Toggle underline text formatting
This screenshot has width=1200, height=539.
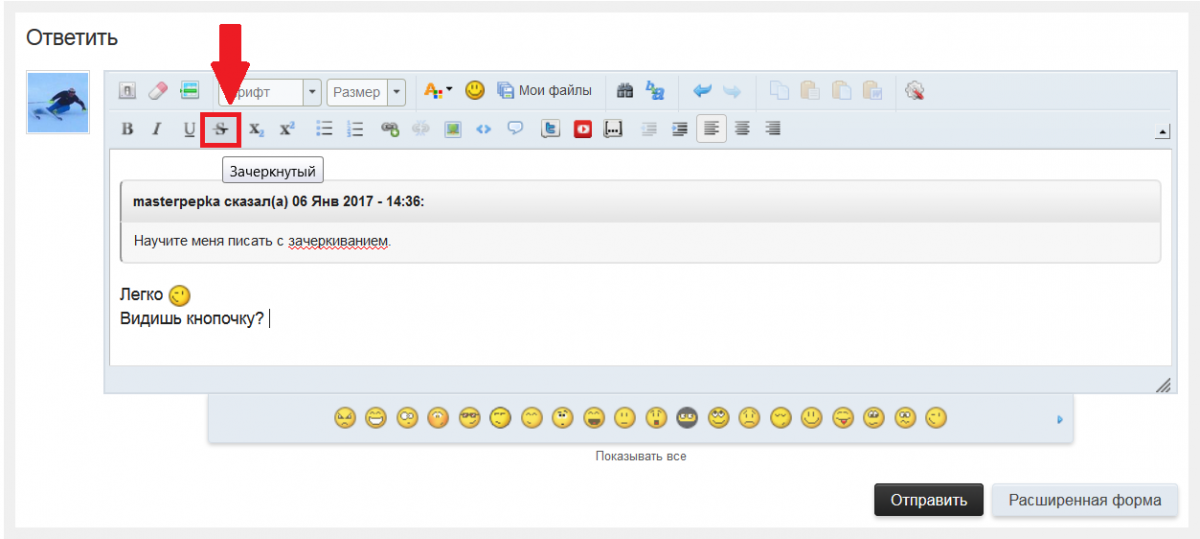[189, 129]
